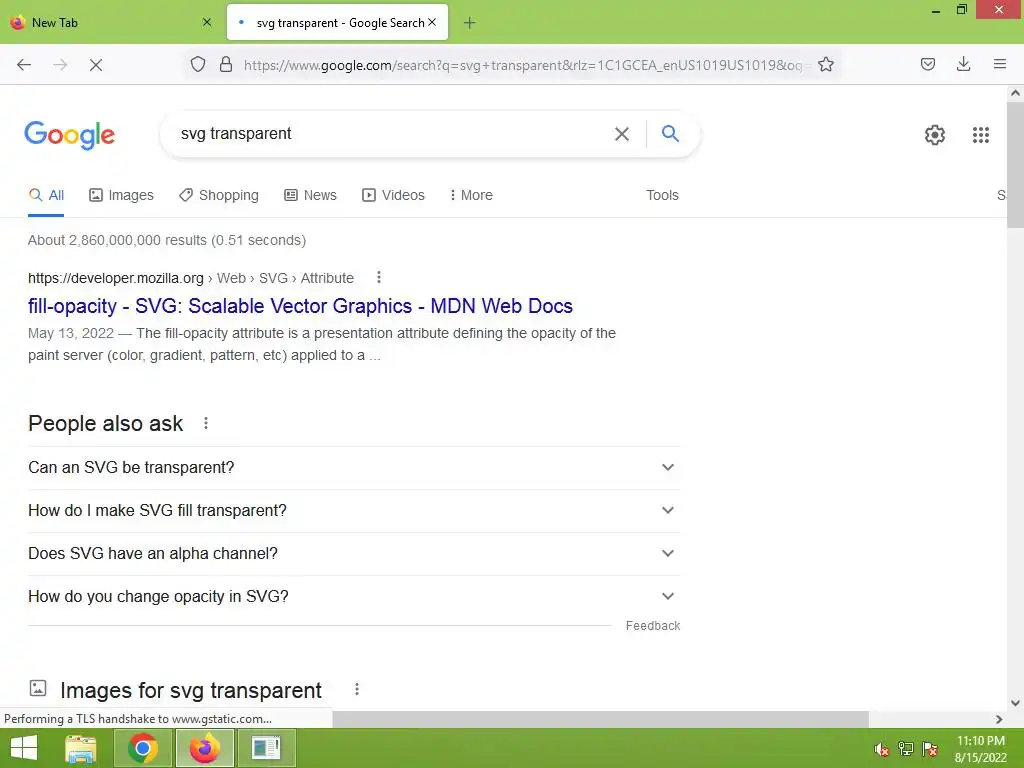Open the Firefox hamburger application menu
The image size is (1024, 768).
[1000, 64]
